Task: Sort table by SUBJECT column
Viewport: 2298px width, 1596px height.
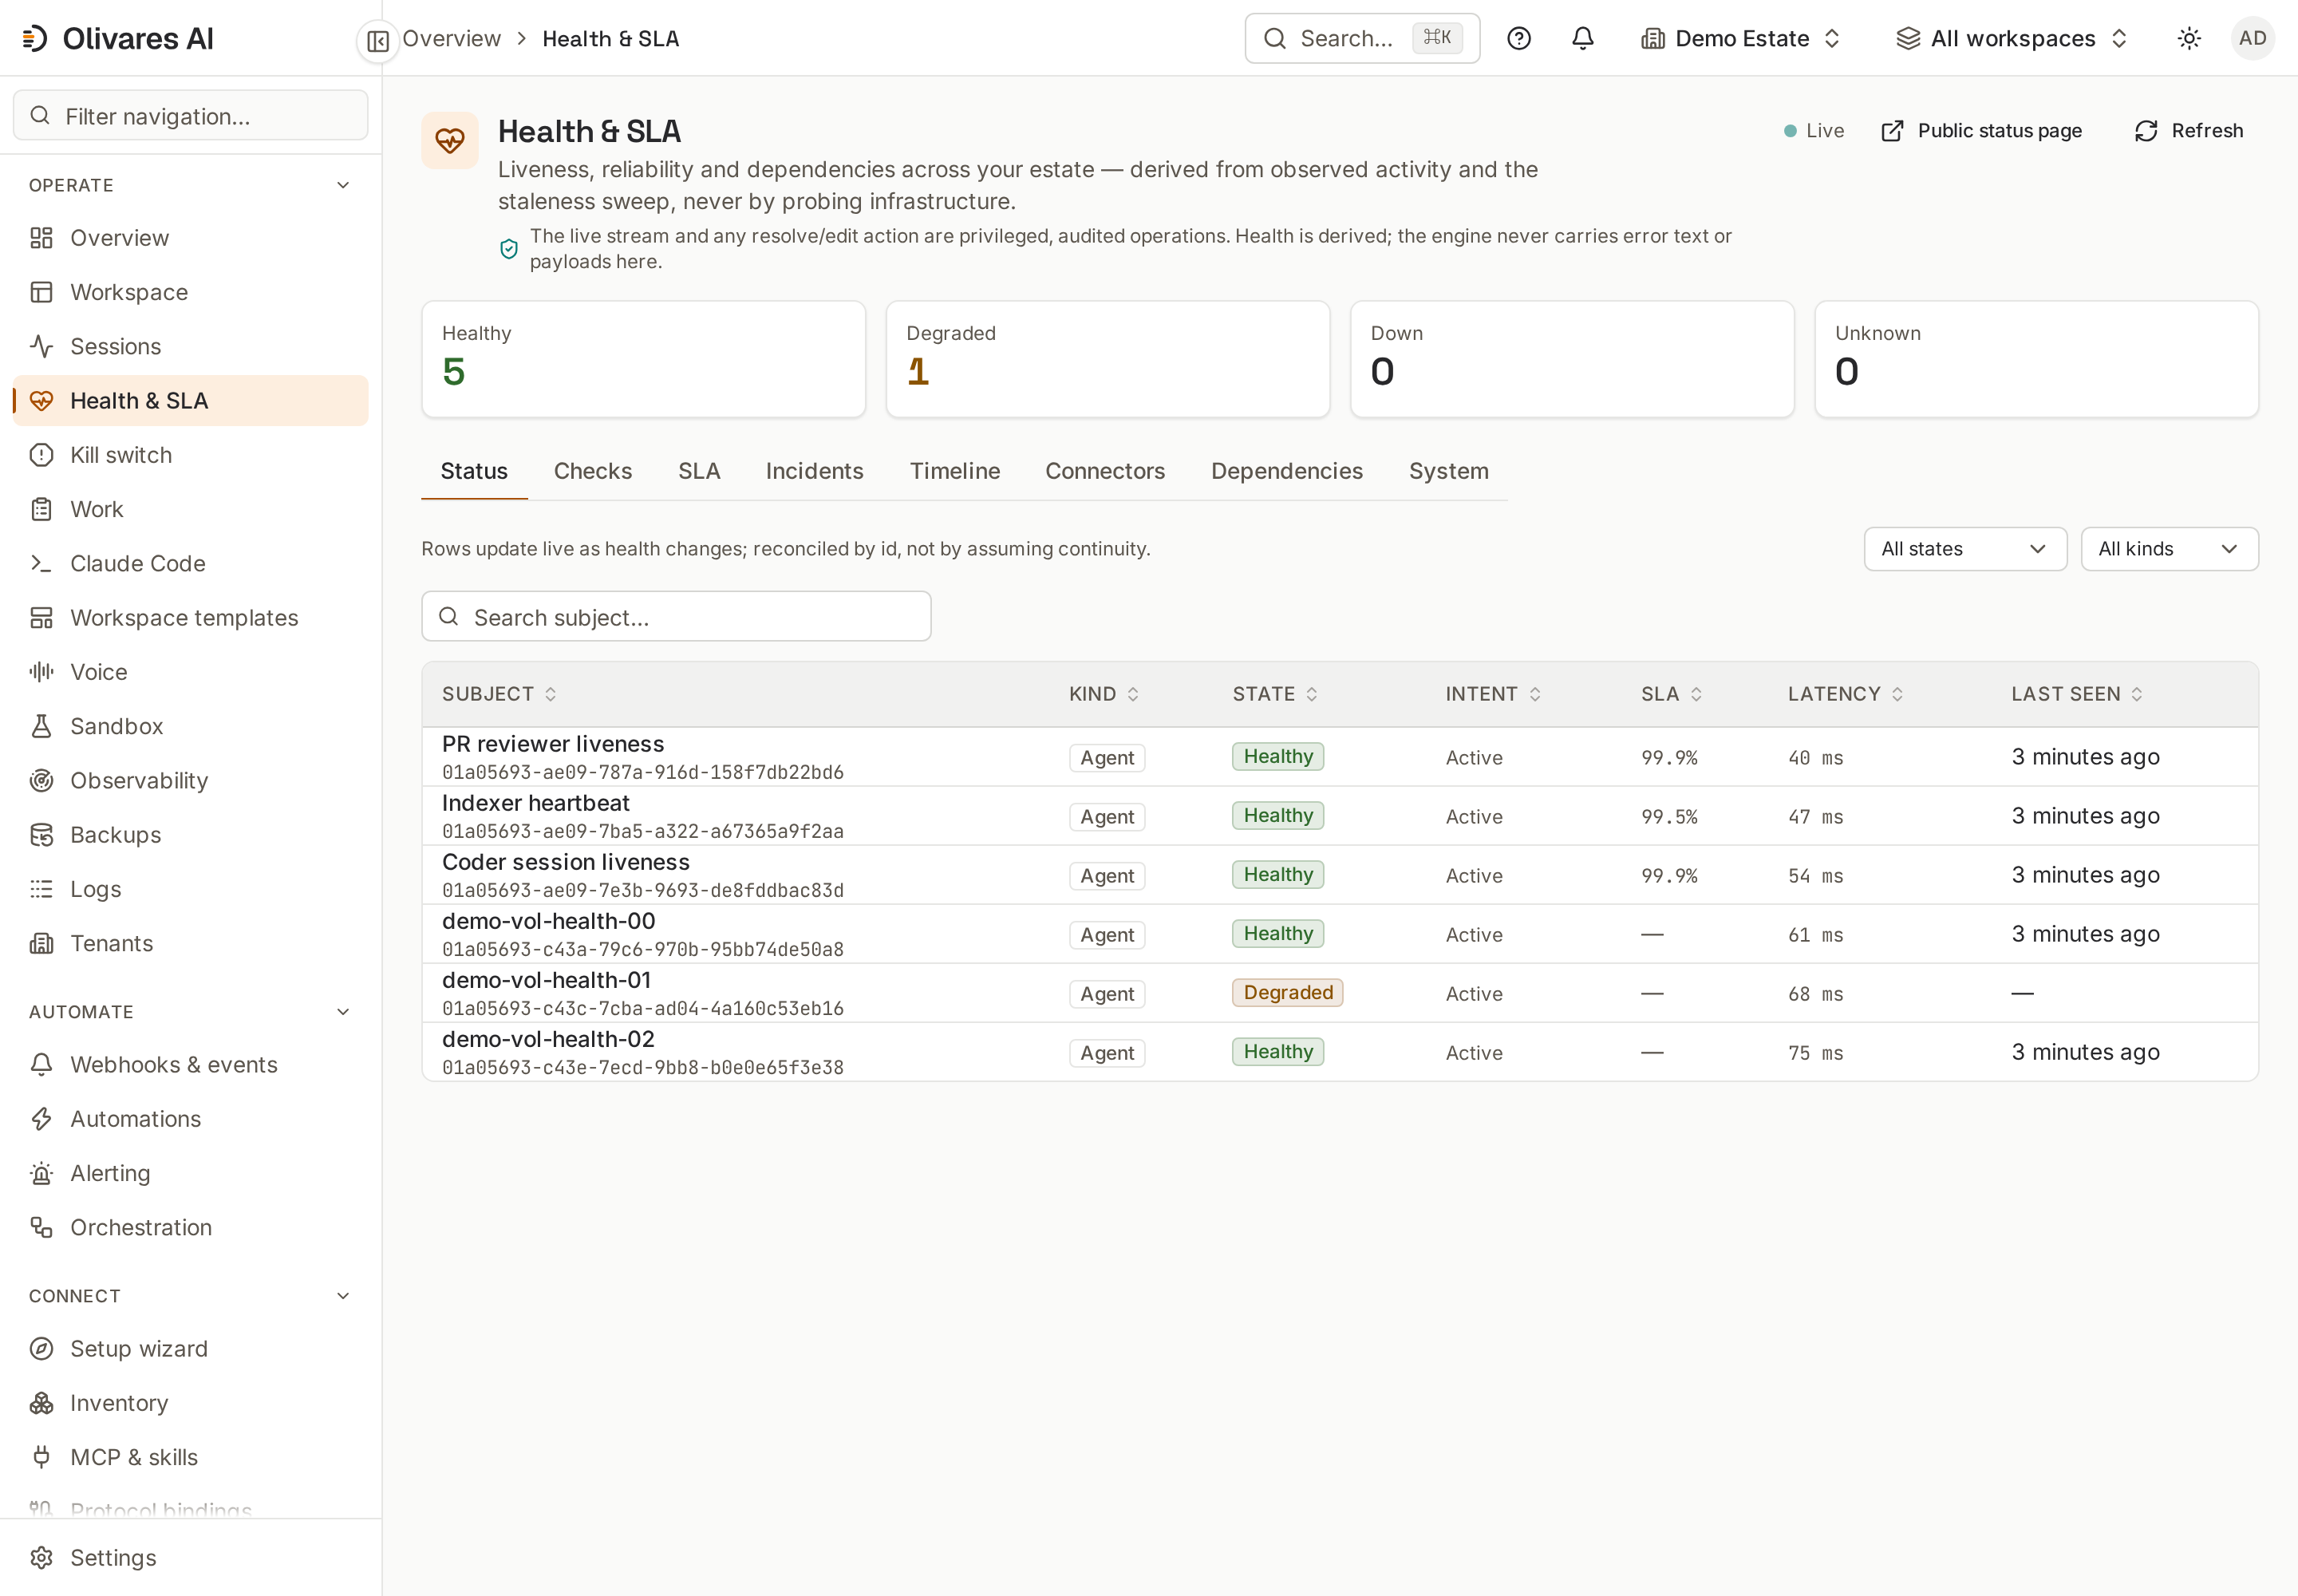Action: pos(499,694)
